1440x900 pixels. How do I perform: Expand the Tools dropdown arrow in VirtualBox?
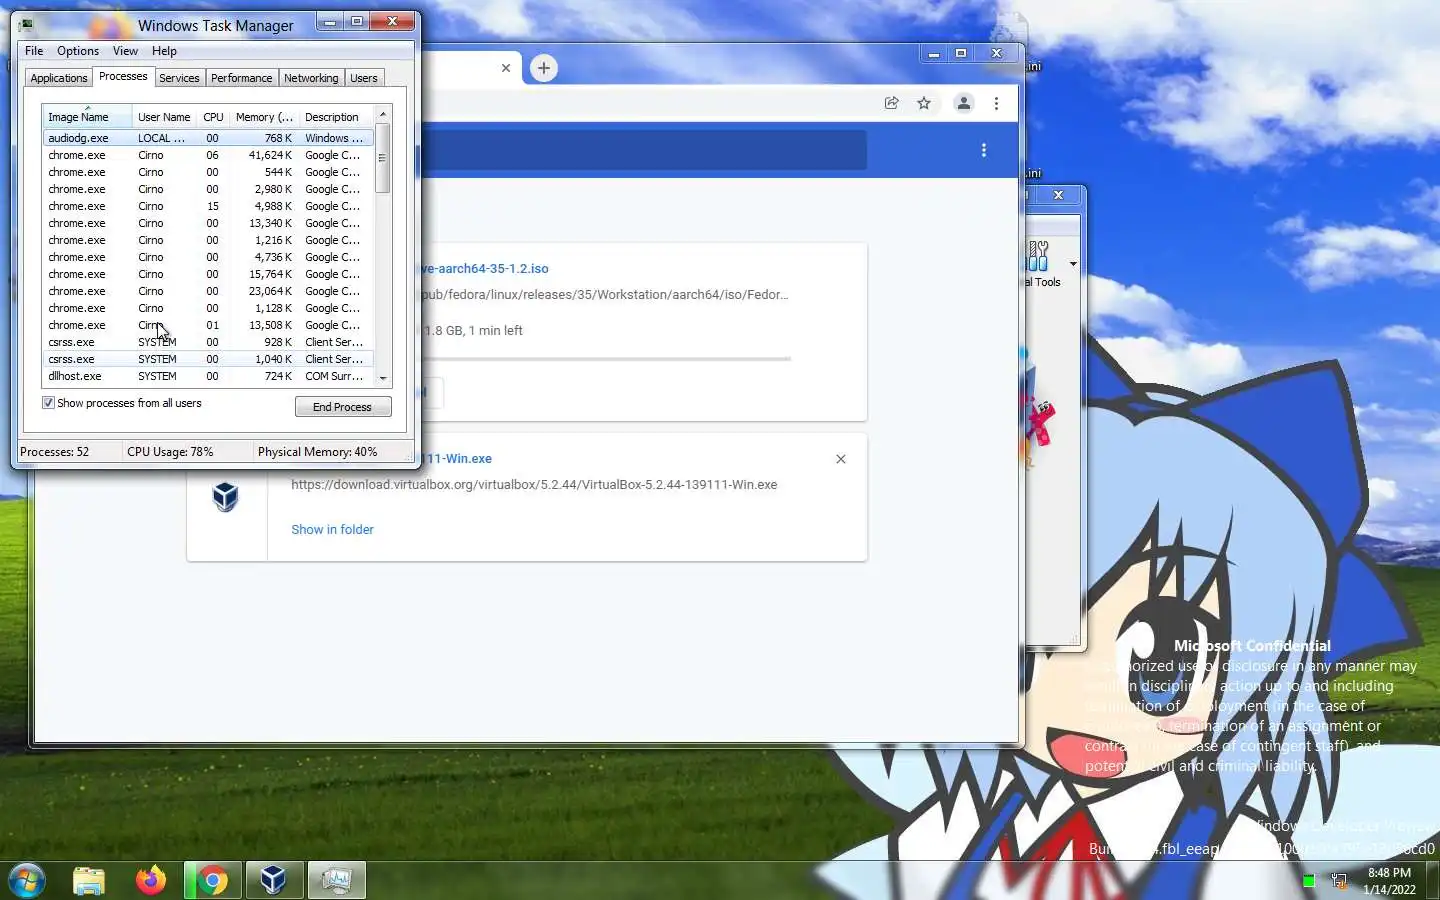(x=1073, y=264)
